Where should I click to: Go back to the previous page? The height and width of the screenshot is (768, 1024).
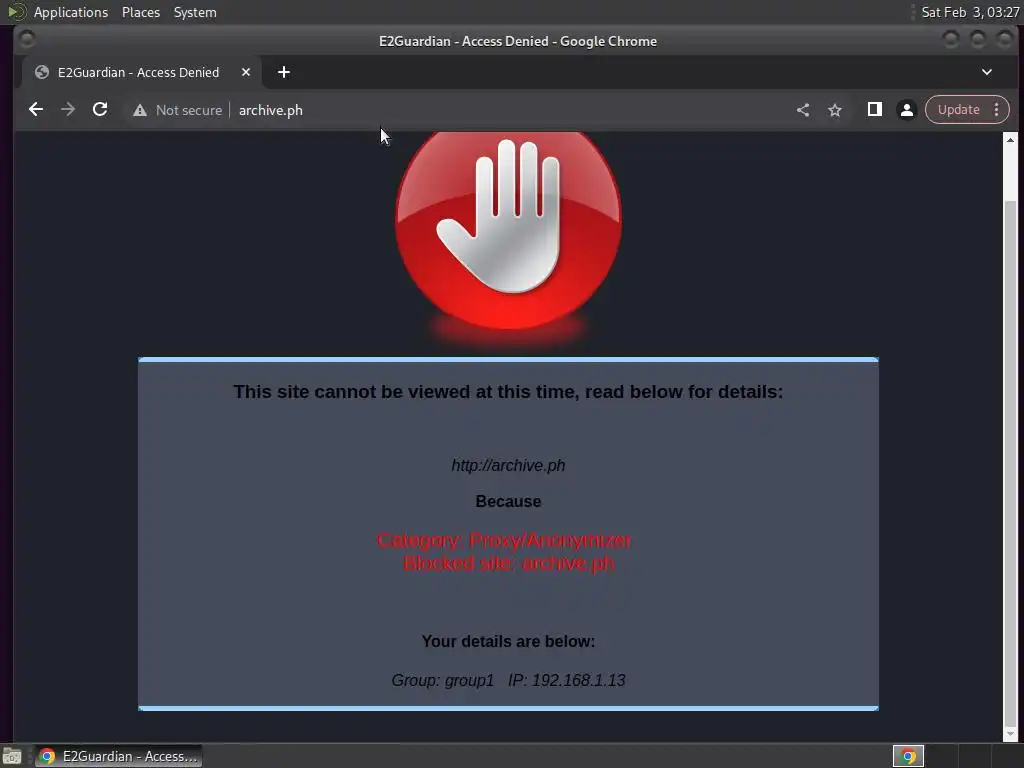[36, 110]
